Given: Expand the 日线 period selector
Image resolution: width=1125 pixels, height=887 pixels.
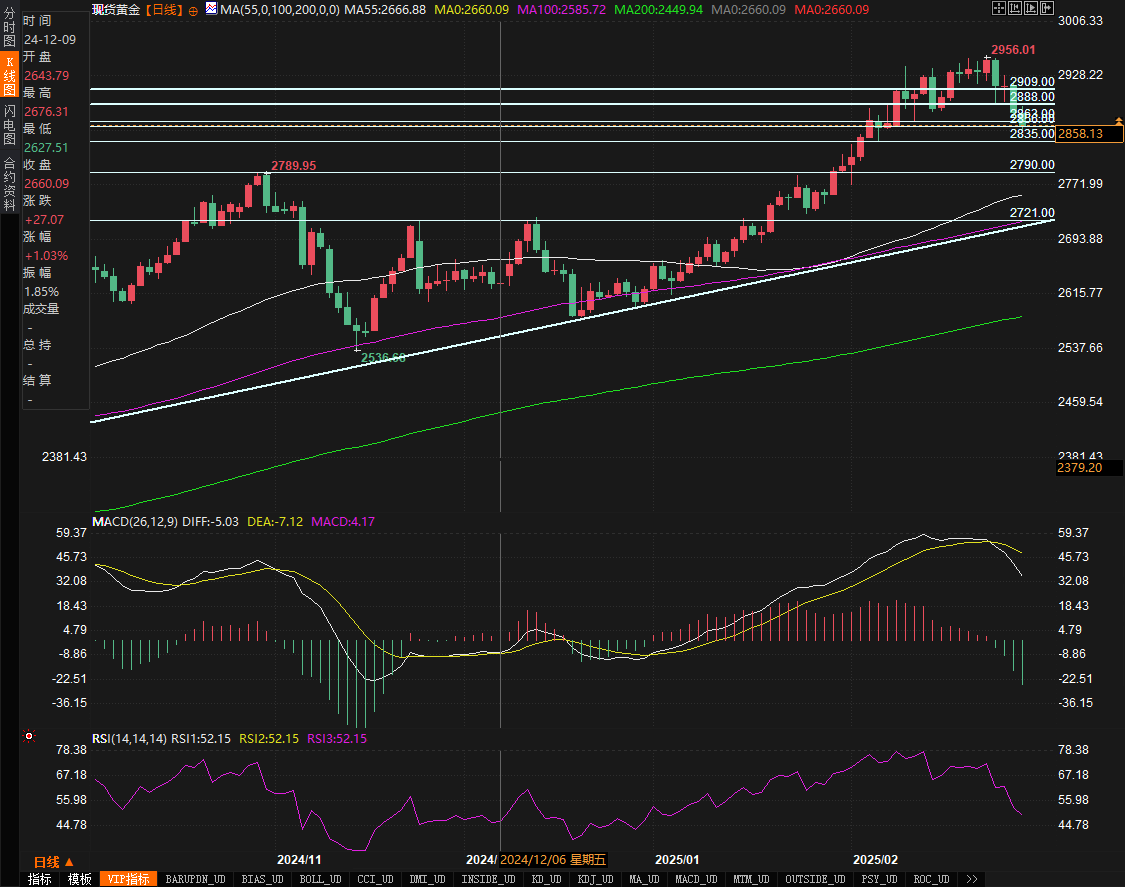Looking at the screenshot, I should [53, 861].
